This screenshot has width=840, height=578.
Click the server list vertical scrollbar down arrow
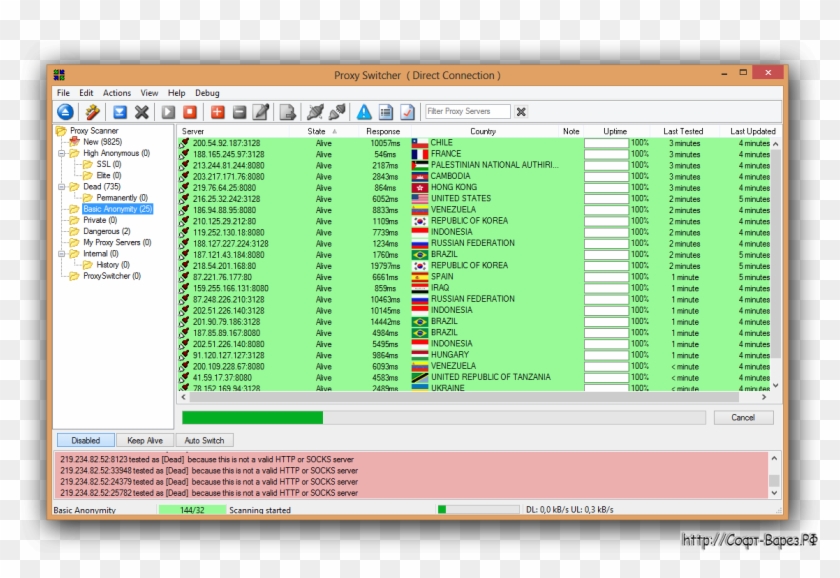point(775,386)
